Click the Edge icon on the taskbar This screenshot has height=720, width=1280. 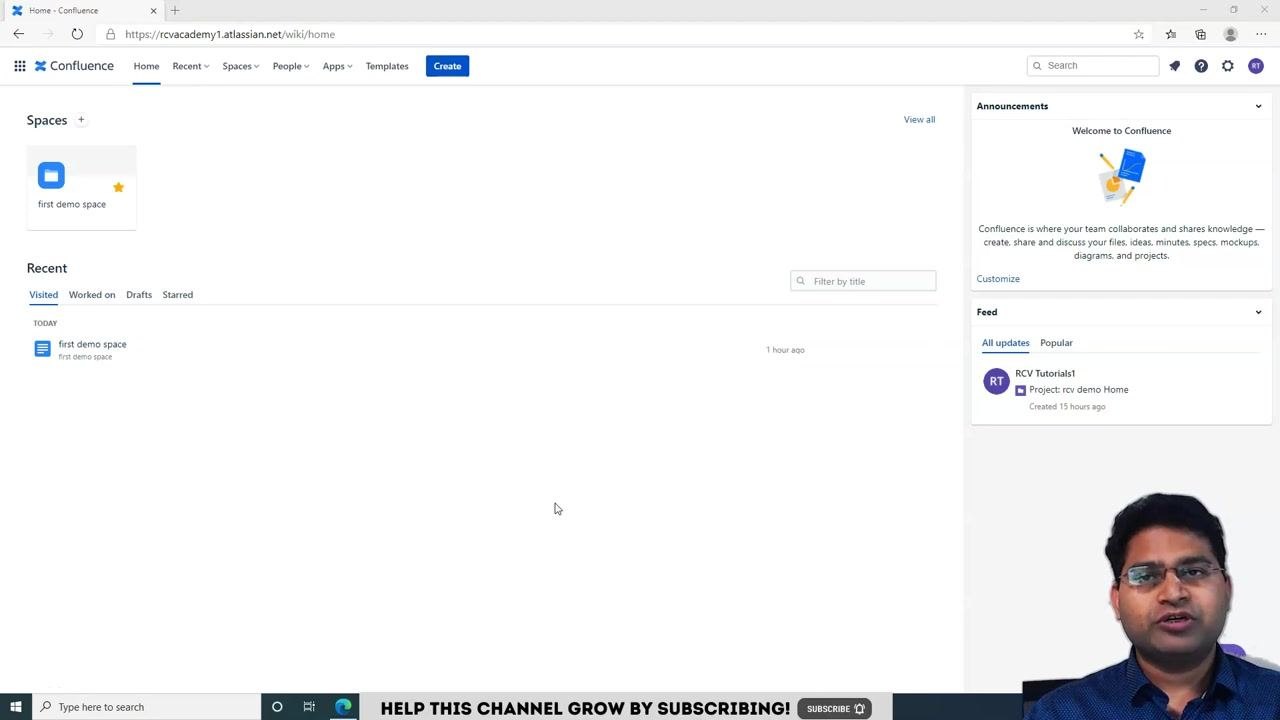[x=343, y=707]
